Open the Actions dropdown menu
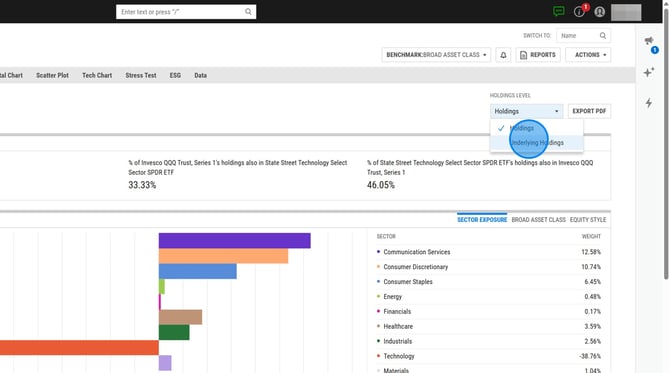Viewport: 670px width, 373px height. [588, 55]
